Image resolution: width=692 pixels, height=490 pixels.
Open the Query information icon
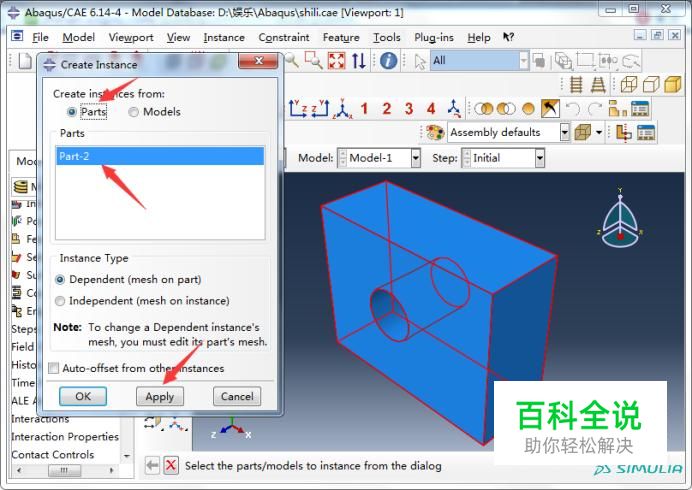click(x=388, y=60)
